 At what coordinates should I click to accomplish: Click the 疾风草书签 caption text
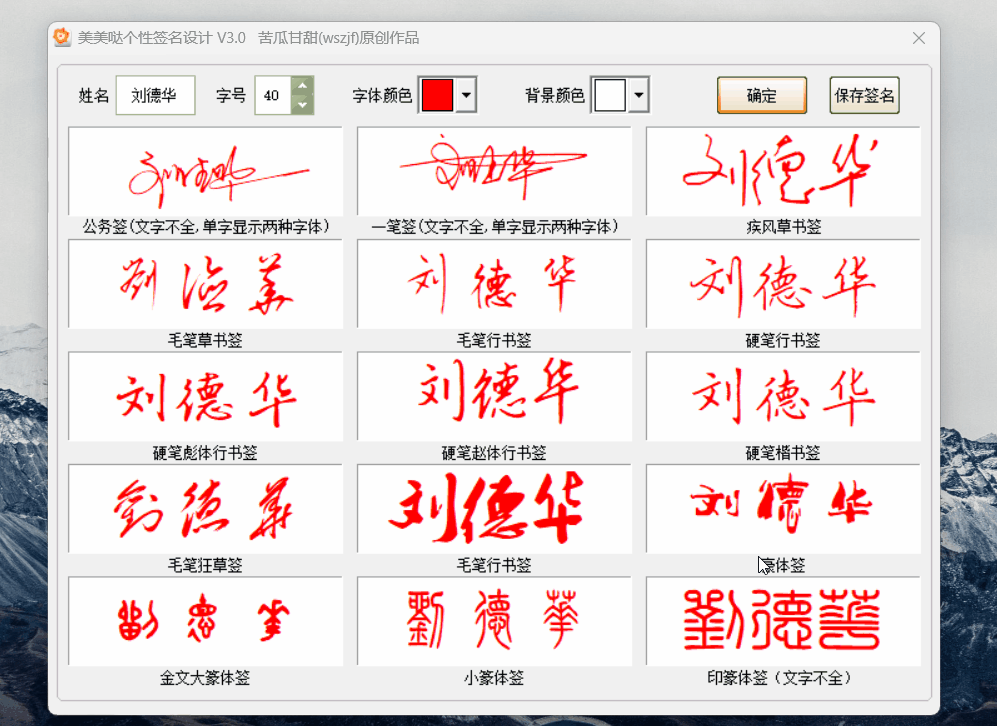point(783,227)
